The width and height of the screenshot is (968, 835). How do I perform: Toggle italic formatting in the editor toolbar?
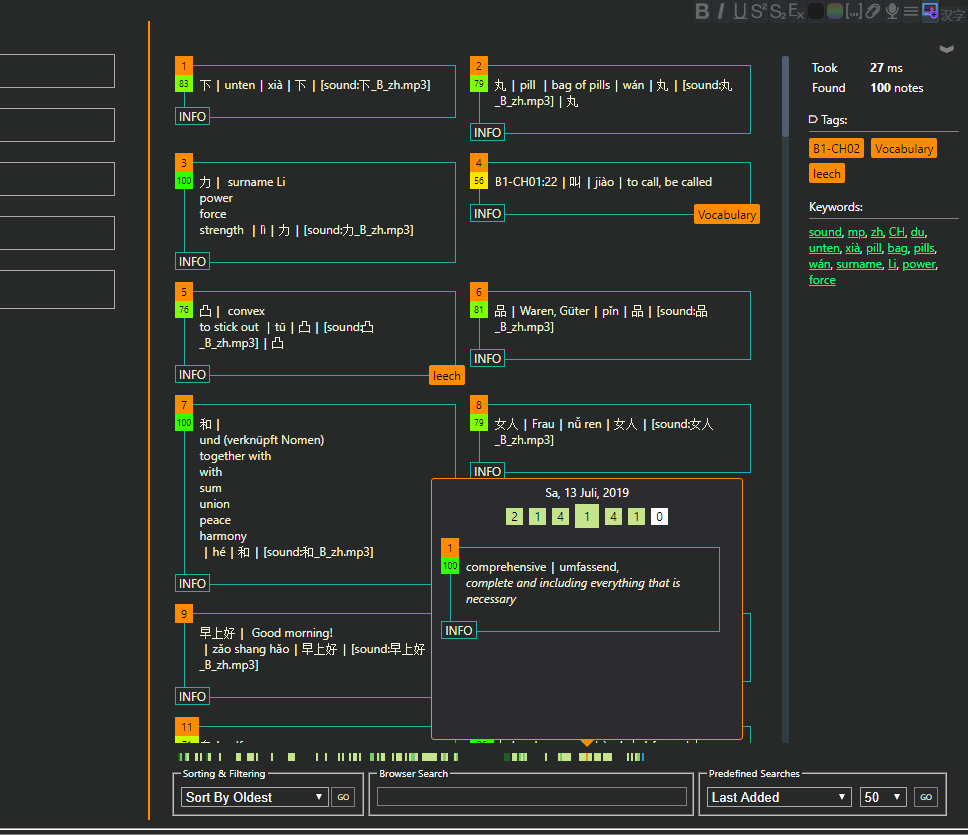[x=720, y=11]
